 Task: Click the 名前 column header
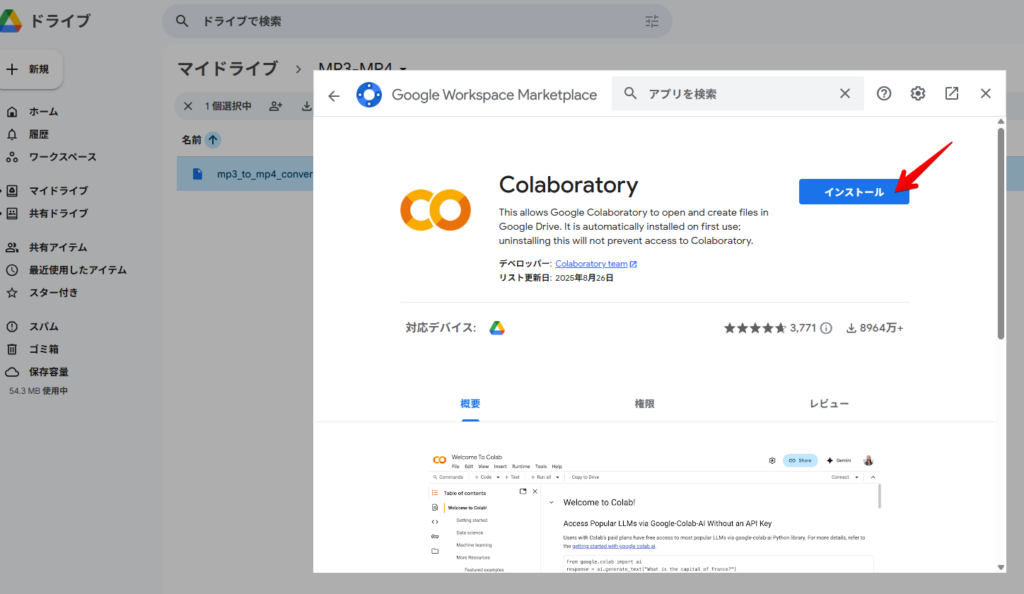(191, 140)
